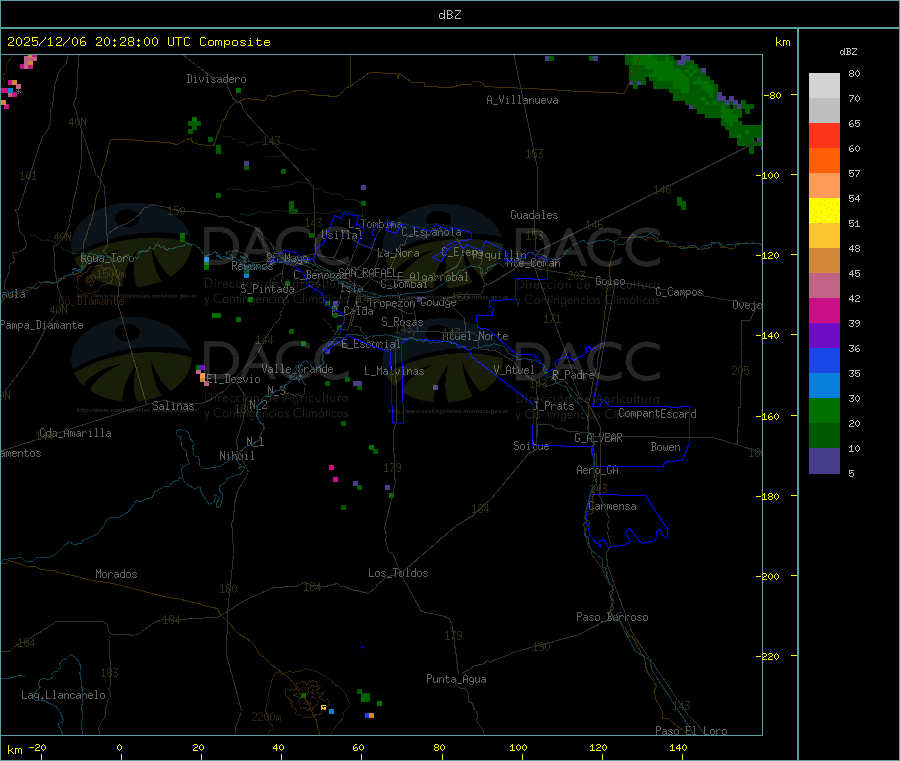Click the Soitue map label
900x761 pixels.
531,446
